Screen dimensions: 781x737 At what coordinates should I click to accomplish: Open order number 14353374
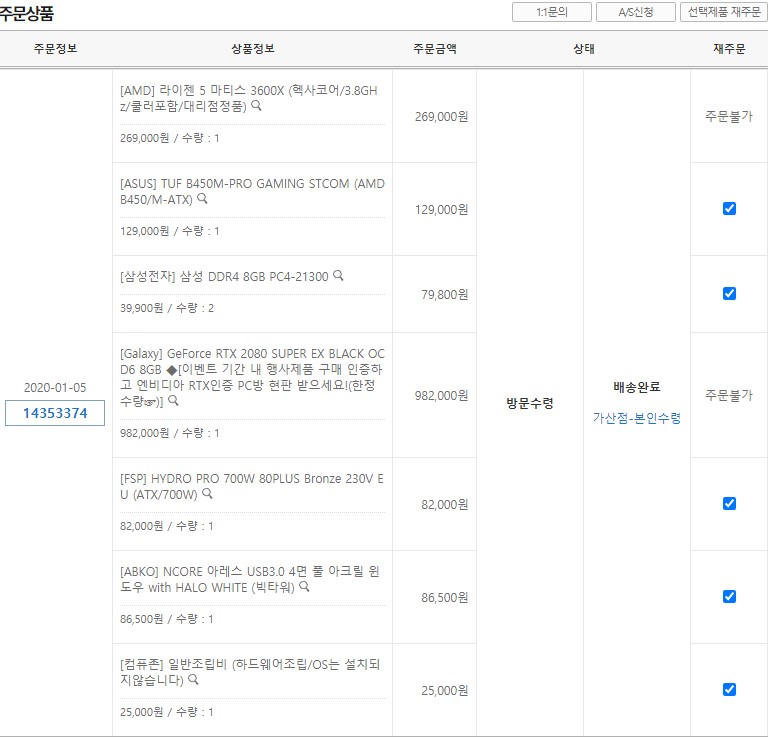tap(55, 413)
